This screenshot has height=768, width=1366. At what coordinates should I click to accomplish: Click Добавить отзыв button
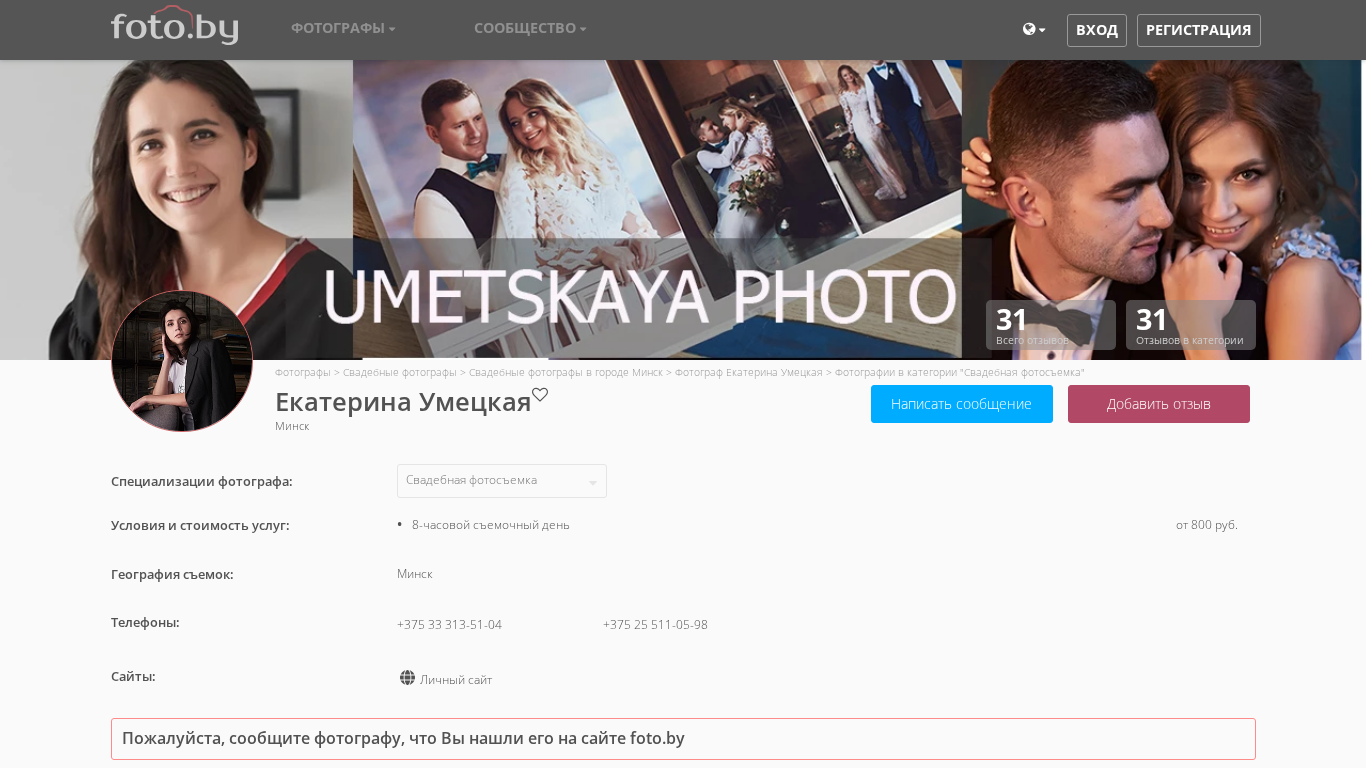coord(1159,404)
